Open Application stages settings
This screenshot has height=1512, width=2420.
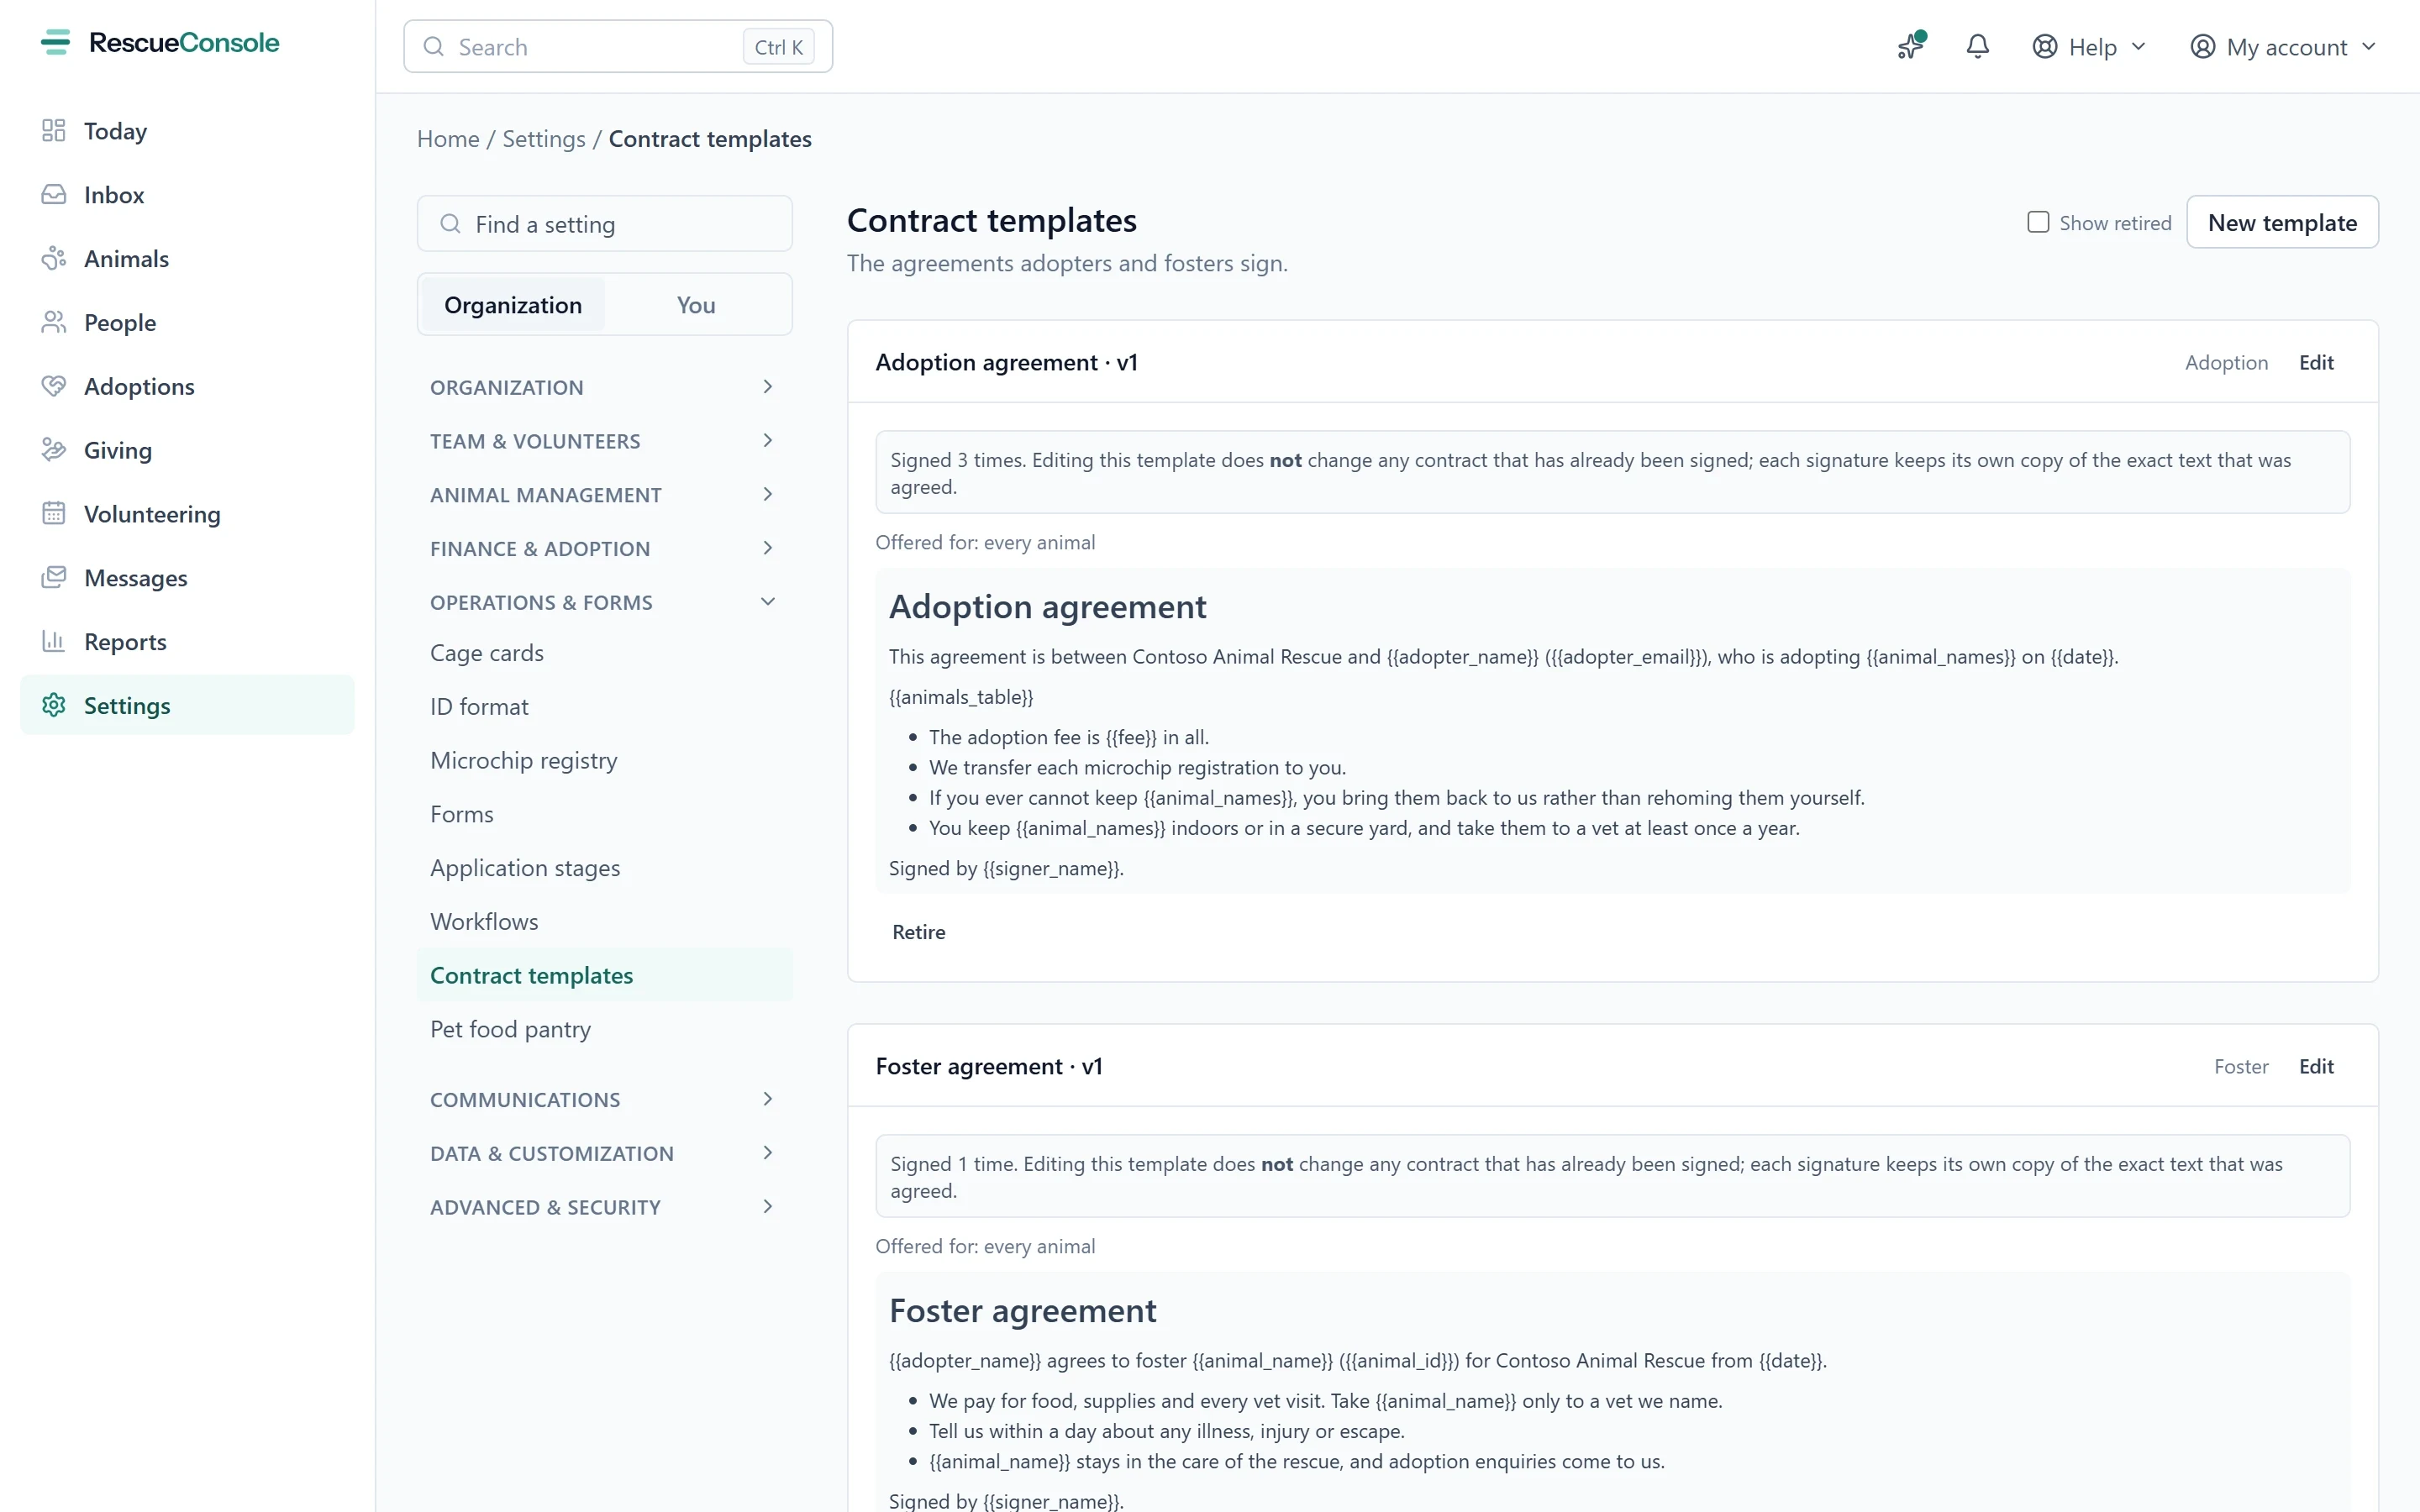click(x=604, y=868)
